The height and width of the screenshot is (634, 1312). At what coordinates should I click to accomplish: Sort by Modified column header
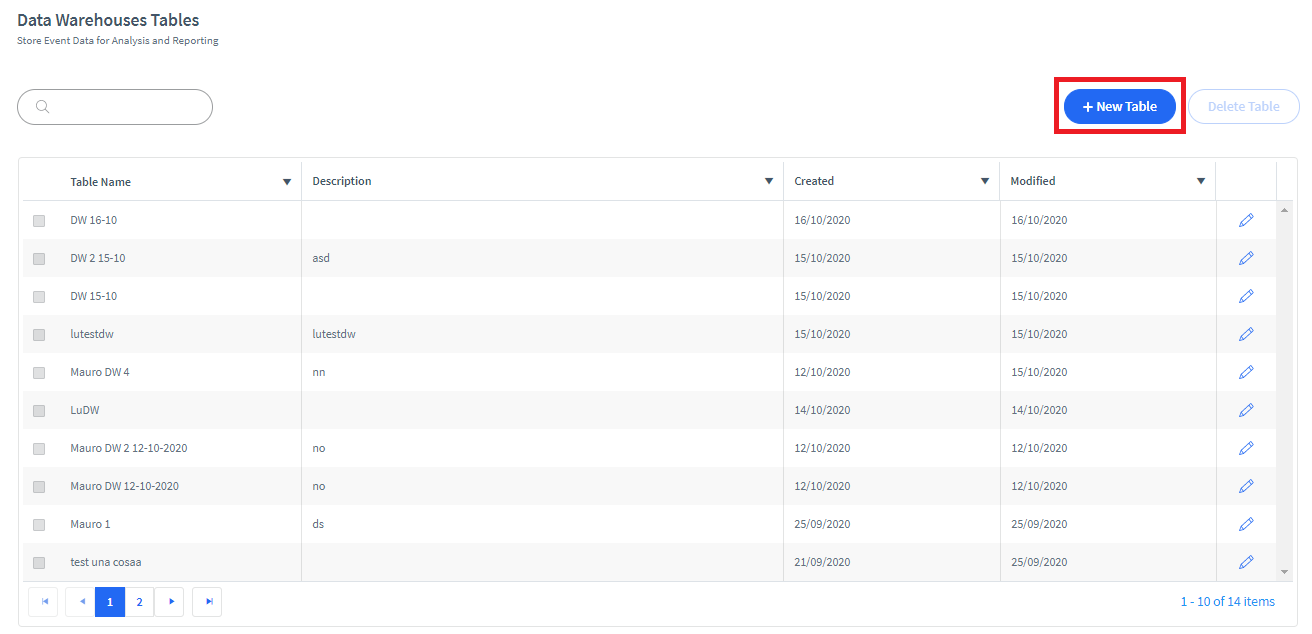coord(1033,181)
